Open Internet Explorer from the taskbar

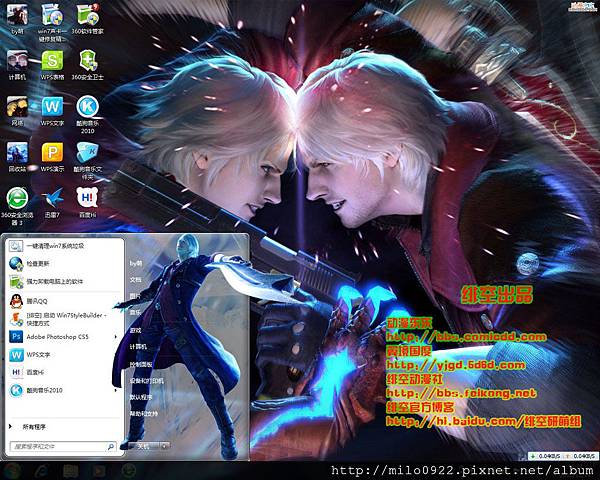(x=42, y=471)
